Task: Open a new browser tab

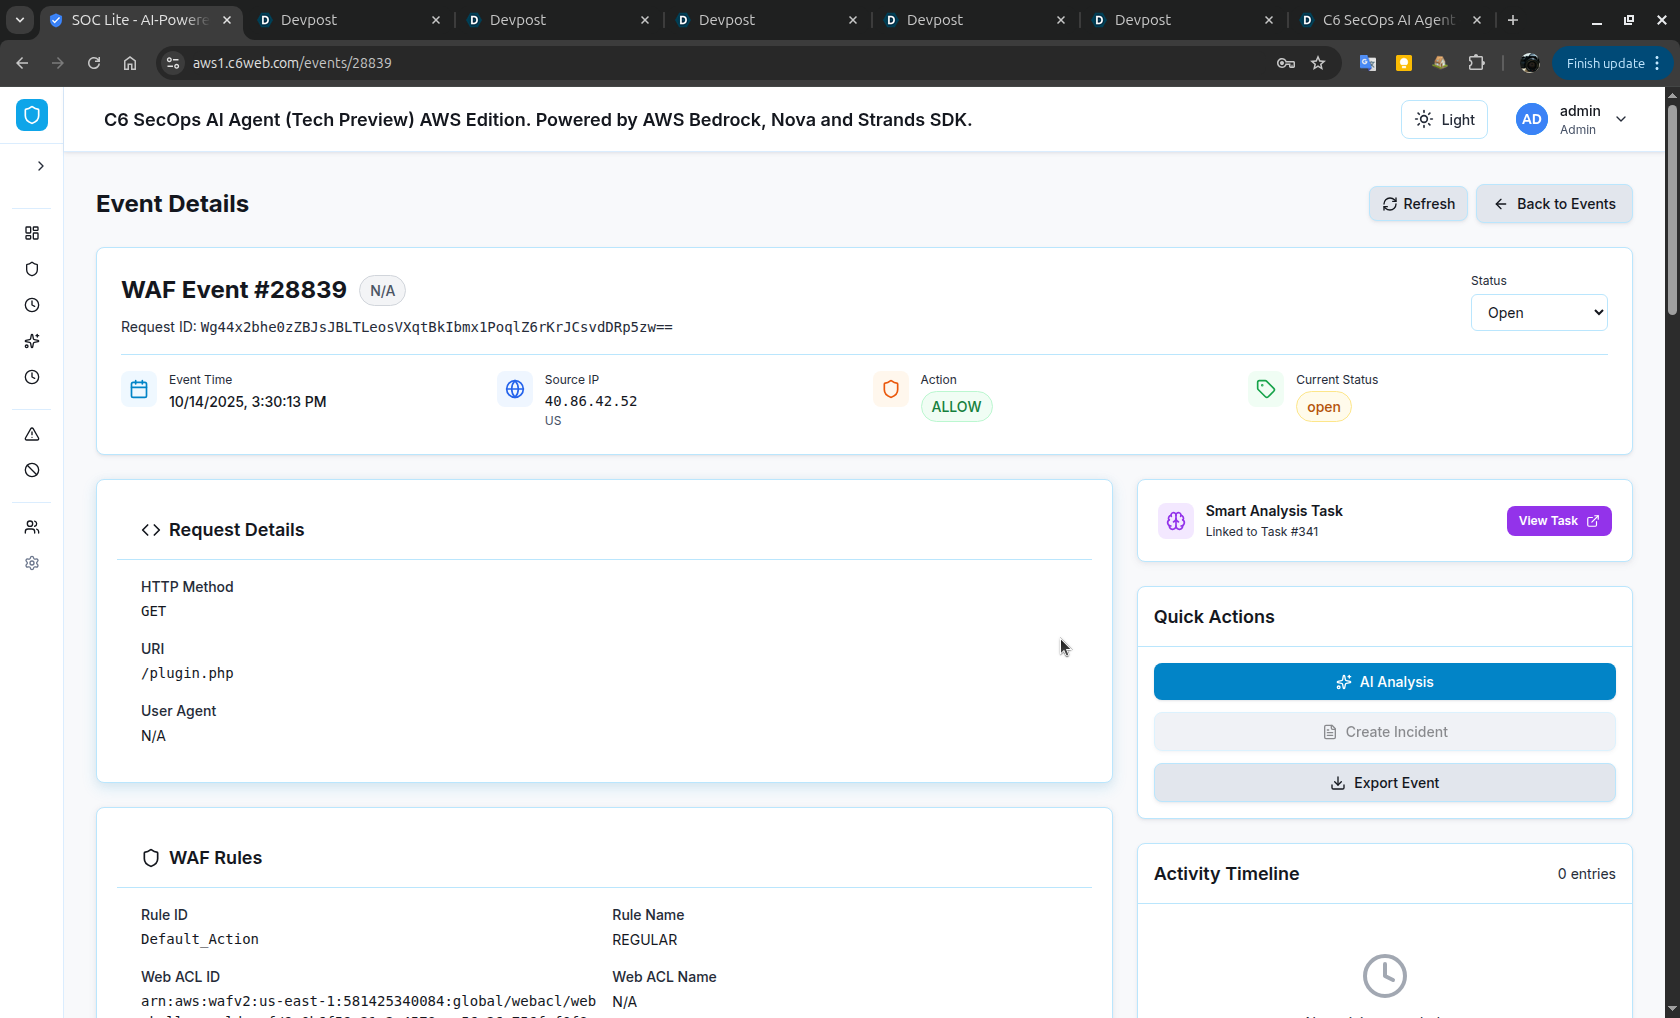Action: coord(1513,20)
